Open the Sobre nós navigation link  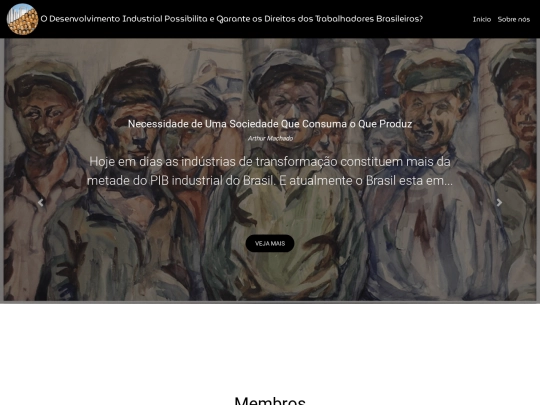513,19
